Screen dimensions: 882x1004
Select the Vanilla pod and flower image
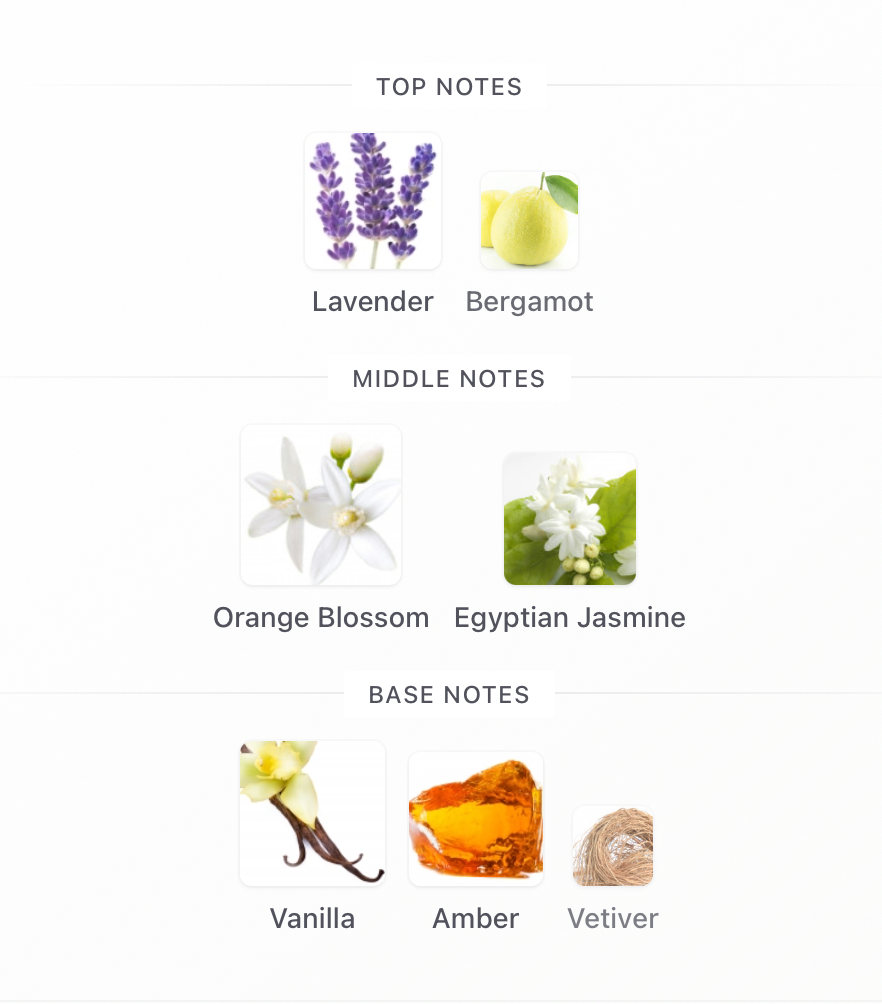click(313, 813)
